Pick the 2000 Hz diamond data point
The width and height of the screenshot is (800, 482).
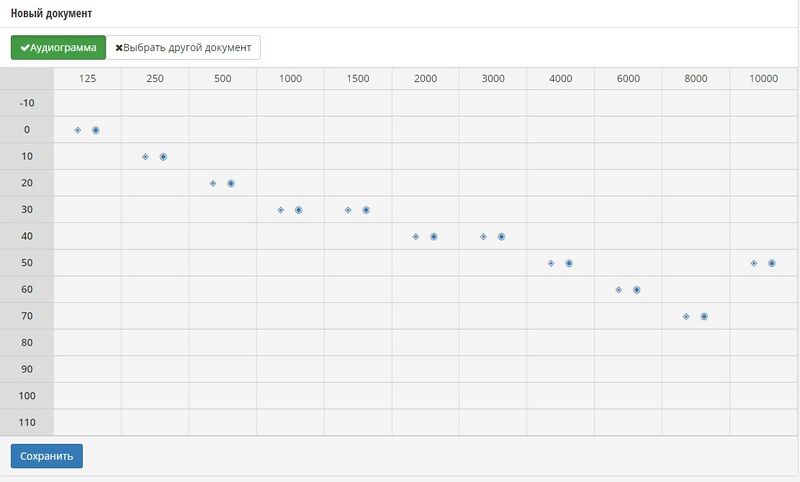[416, 236]
